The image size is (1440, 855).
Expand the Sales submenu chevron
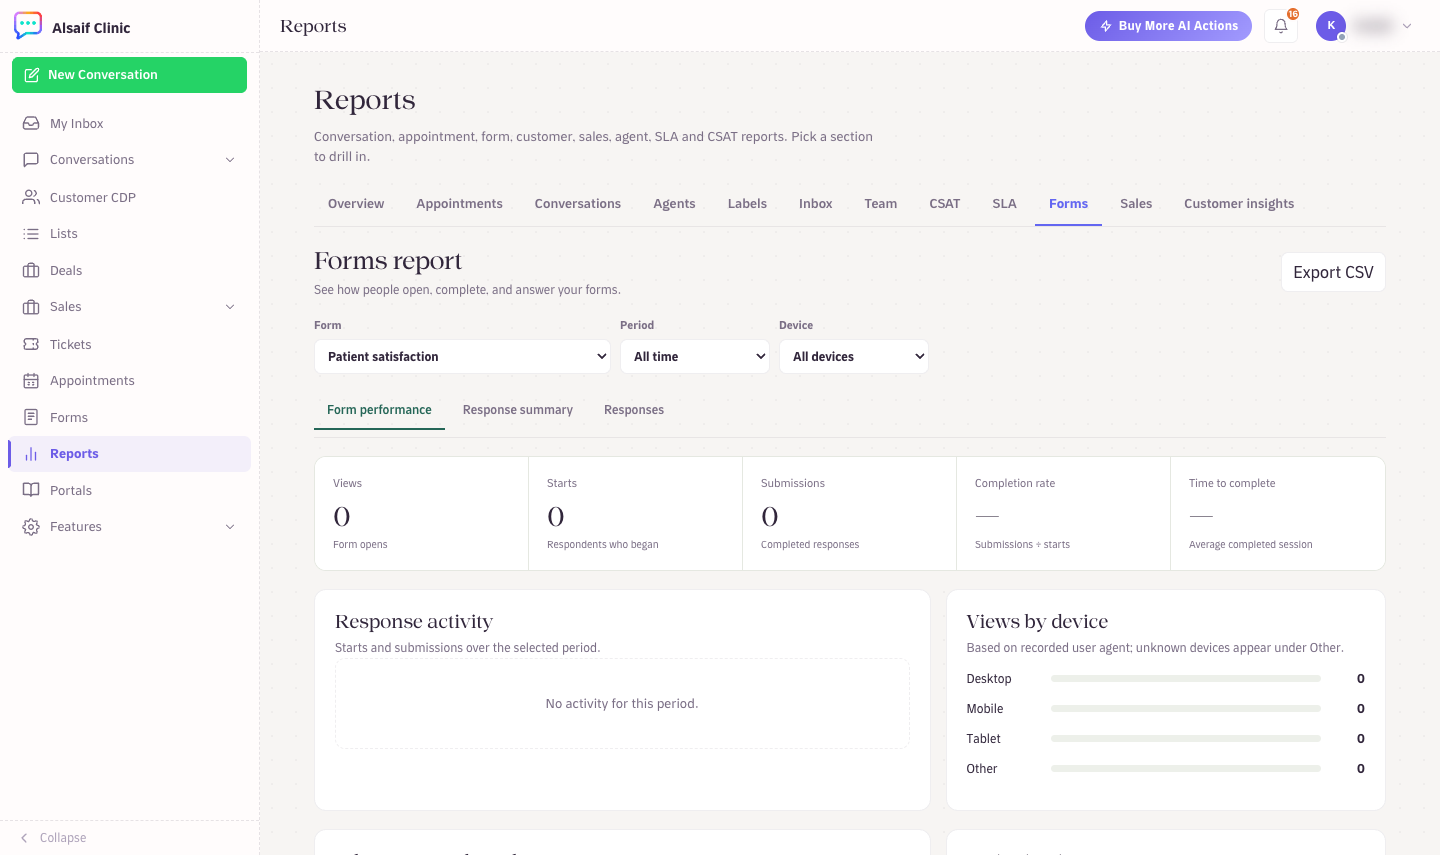click(230, 307)
